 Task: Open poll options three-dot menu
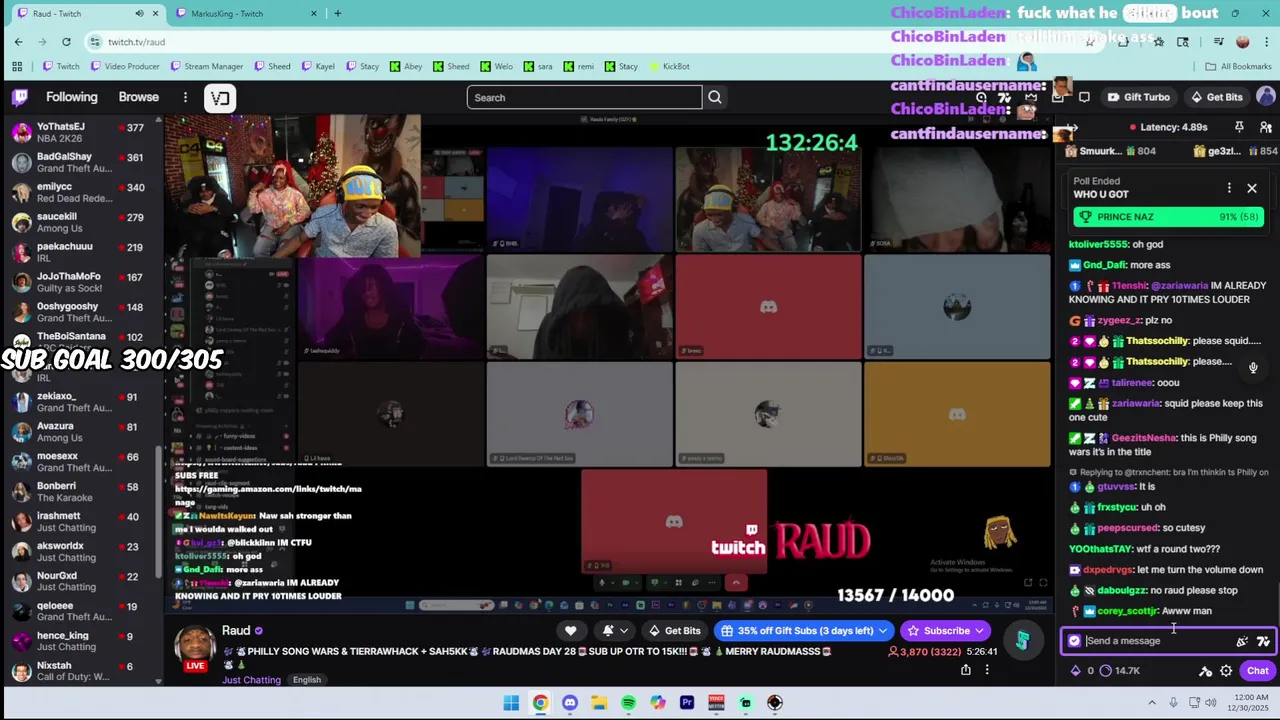coord(1229,188)
